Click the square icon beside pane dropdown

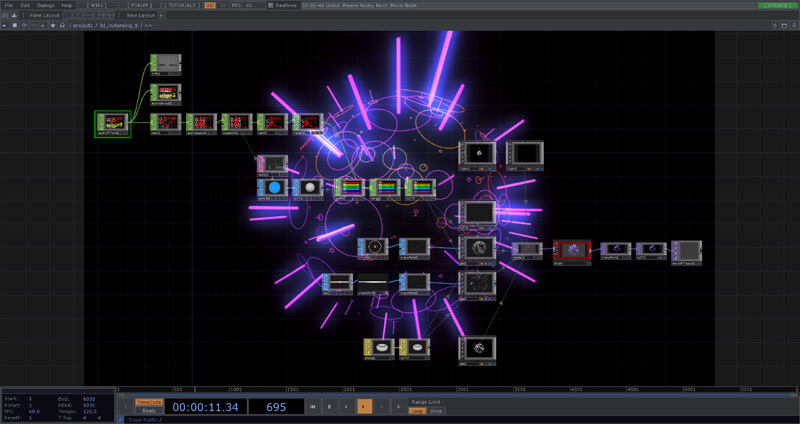pos(15,25)
